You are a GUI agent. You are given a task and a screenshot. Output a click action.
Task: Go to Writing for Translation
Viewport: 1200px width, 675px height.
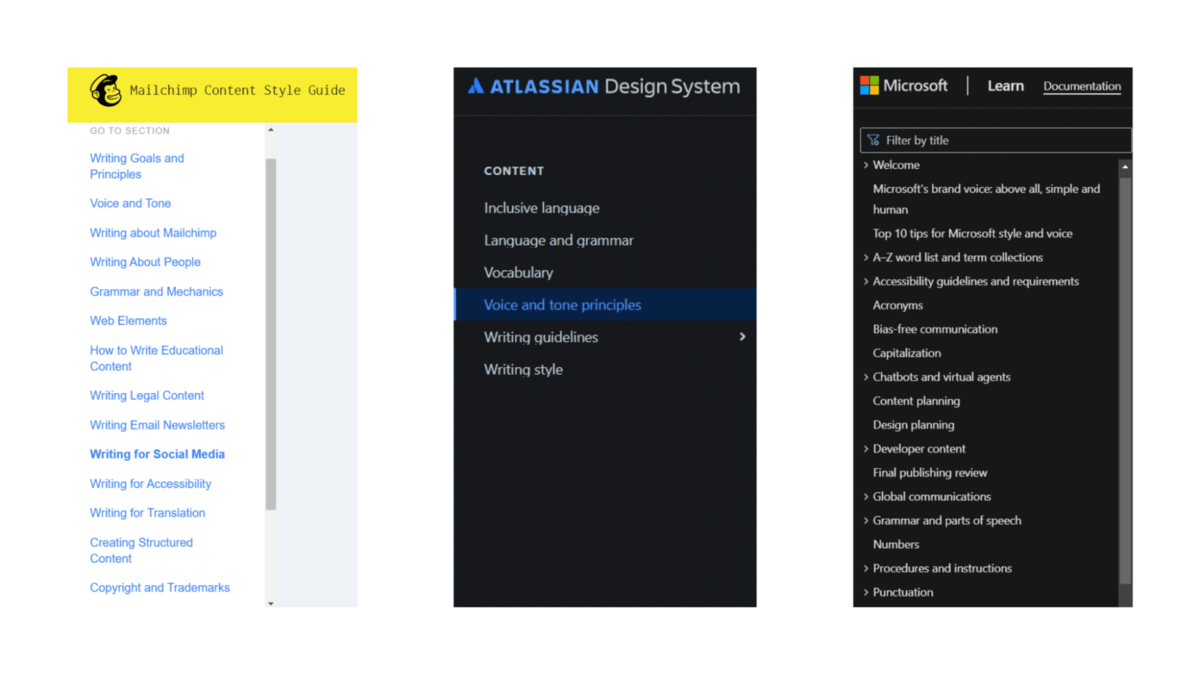click(147, 513)
